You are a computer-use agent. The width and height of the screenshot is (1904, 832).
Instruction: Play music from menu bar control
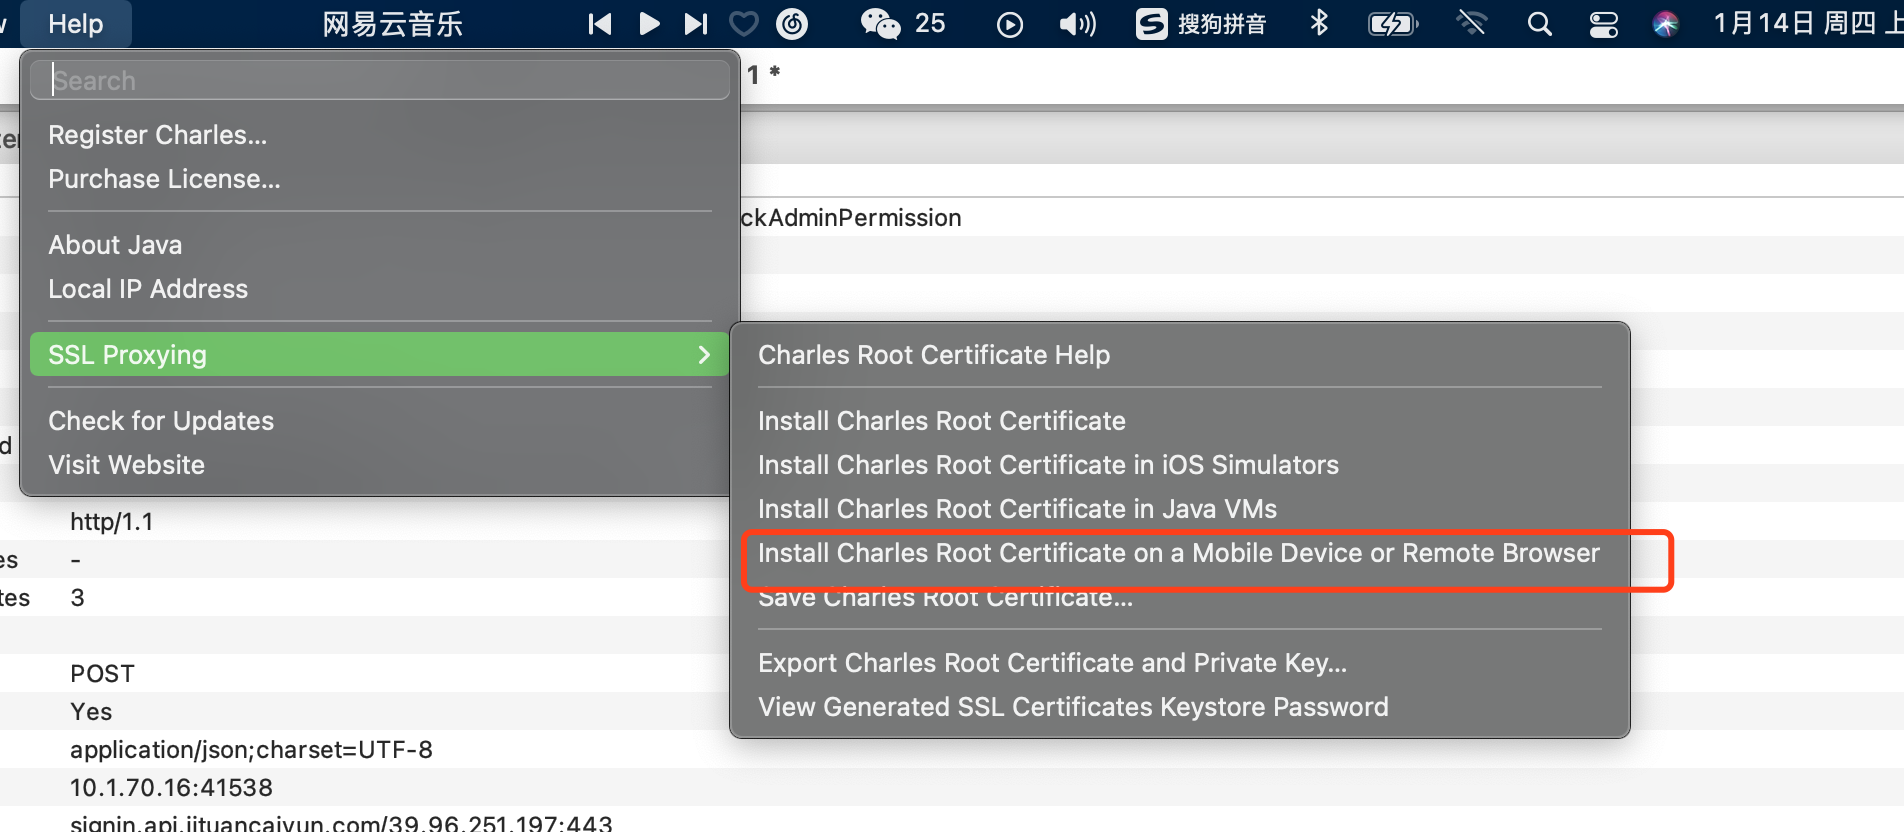(x=649, y=23)
